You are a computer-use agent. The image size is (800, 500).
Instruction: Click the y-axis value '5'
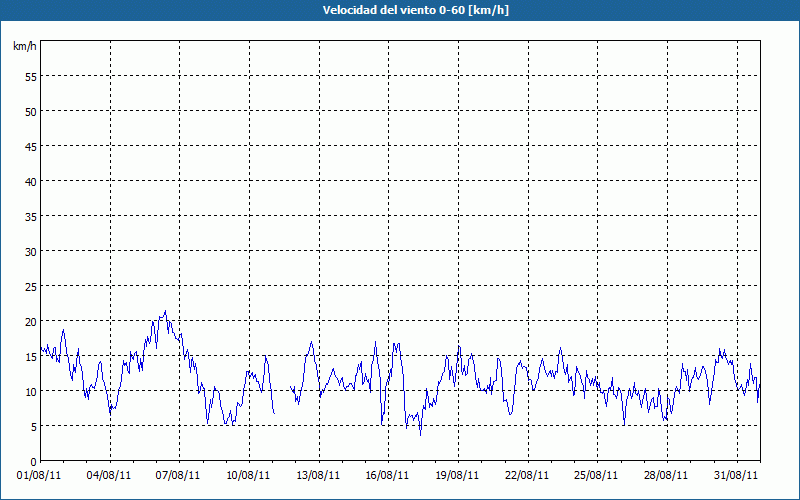click(x=34, y=427)
